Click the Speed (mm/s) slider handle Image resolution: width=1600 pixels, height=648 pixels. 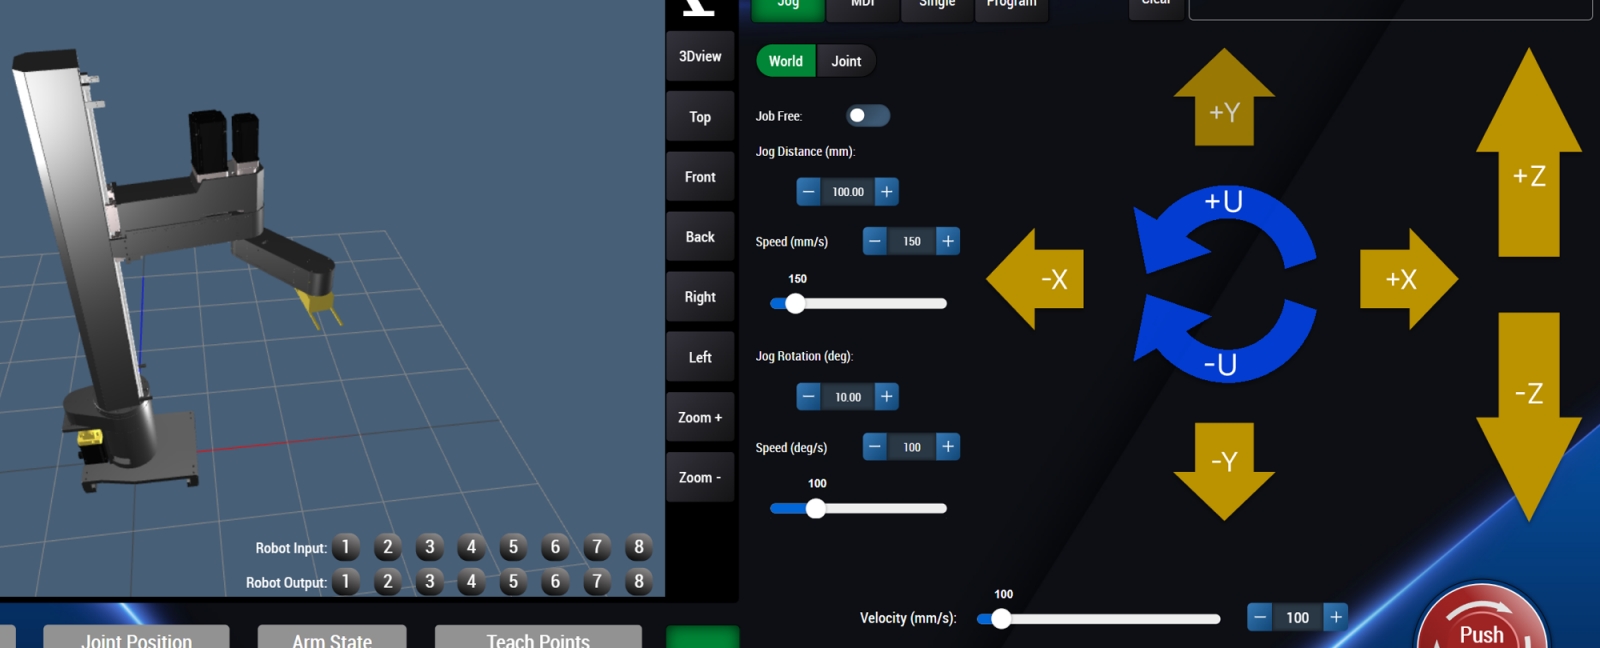795,303
